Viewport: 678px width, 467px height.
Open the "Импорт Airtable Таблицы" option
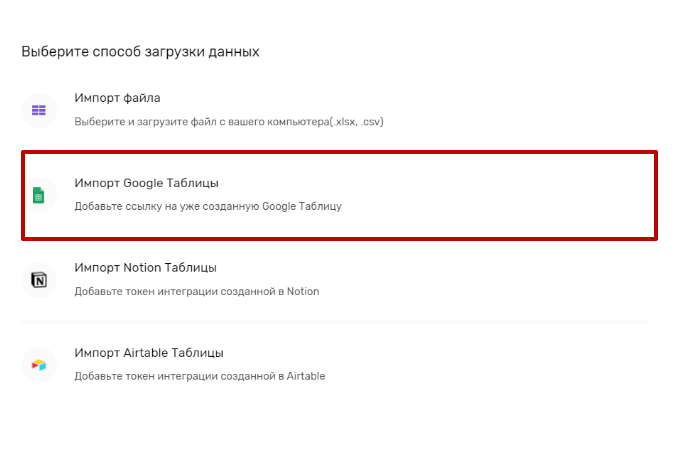(149, 353)
